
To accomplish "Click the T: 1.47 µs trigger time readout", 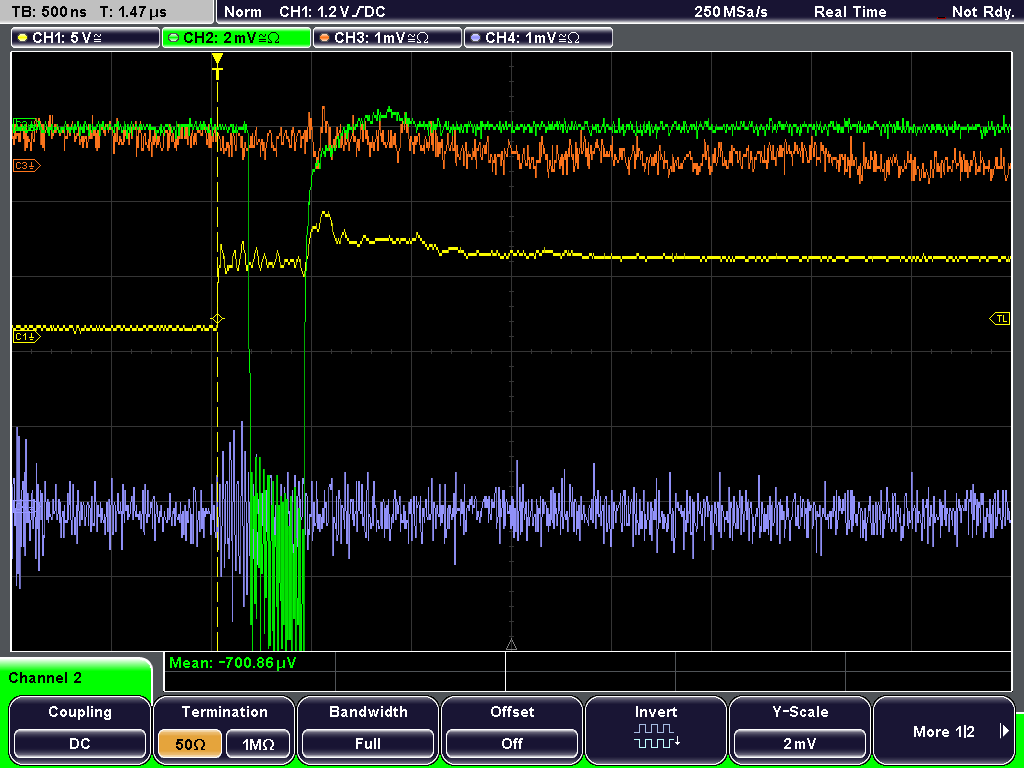I will pos(134,12).
